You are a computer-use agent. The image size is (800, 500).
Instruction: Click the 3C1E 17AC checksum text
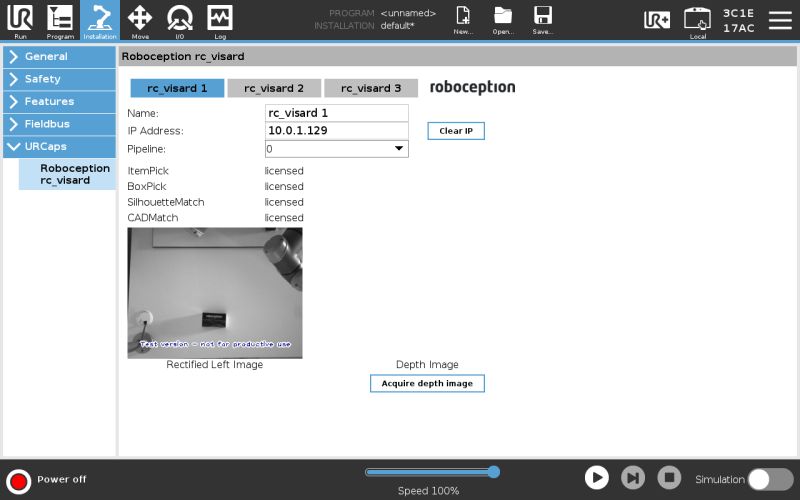pyautogui.click(x=738, y=20)
